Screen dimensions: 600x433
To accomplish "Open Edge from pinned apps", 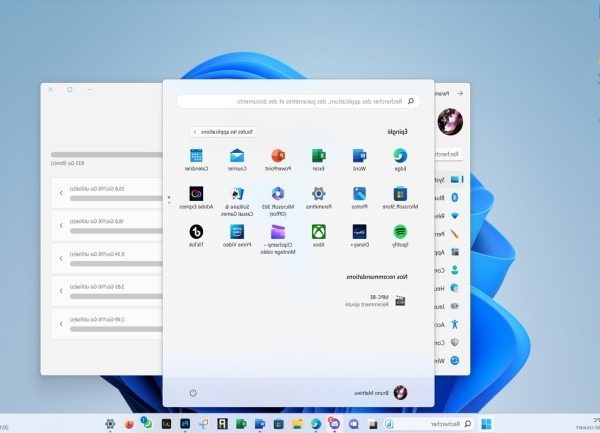I will pos(400,160).
